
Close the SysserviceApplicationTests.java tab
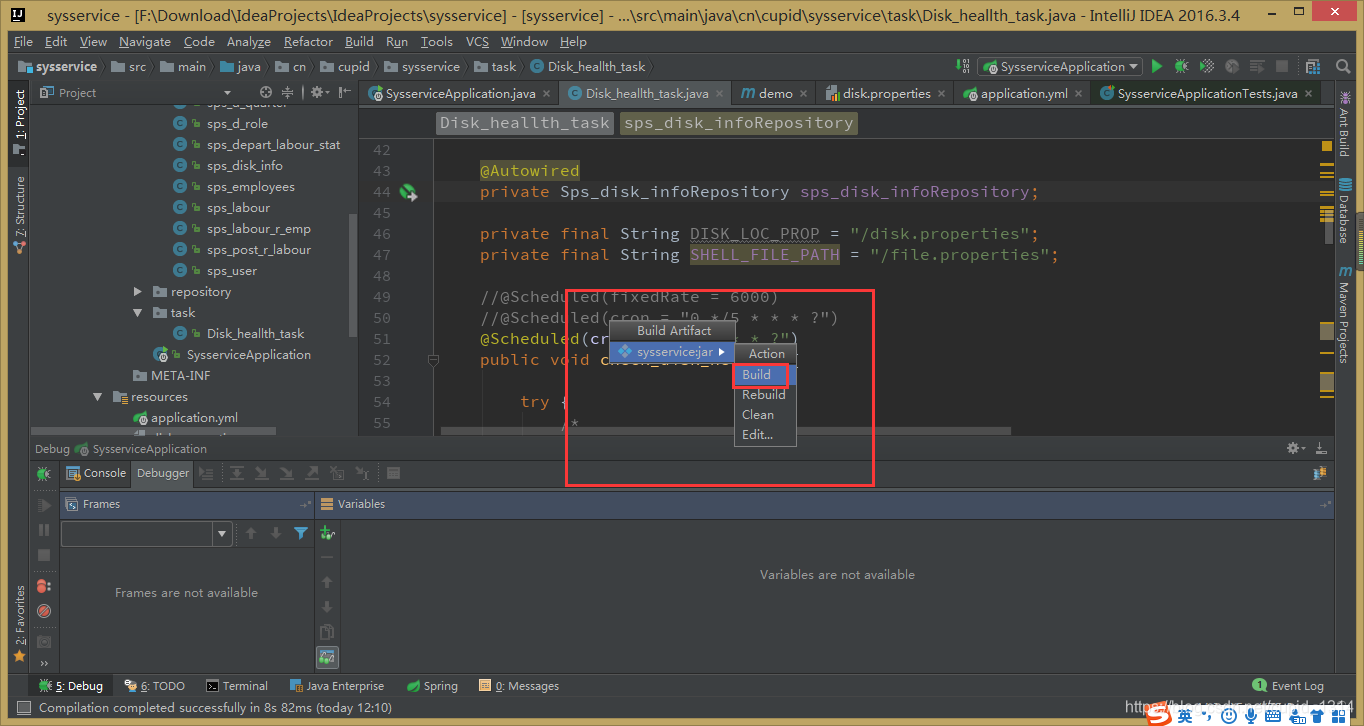pos(1309,94)
